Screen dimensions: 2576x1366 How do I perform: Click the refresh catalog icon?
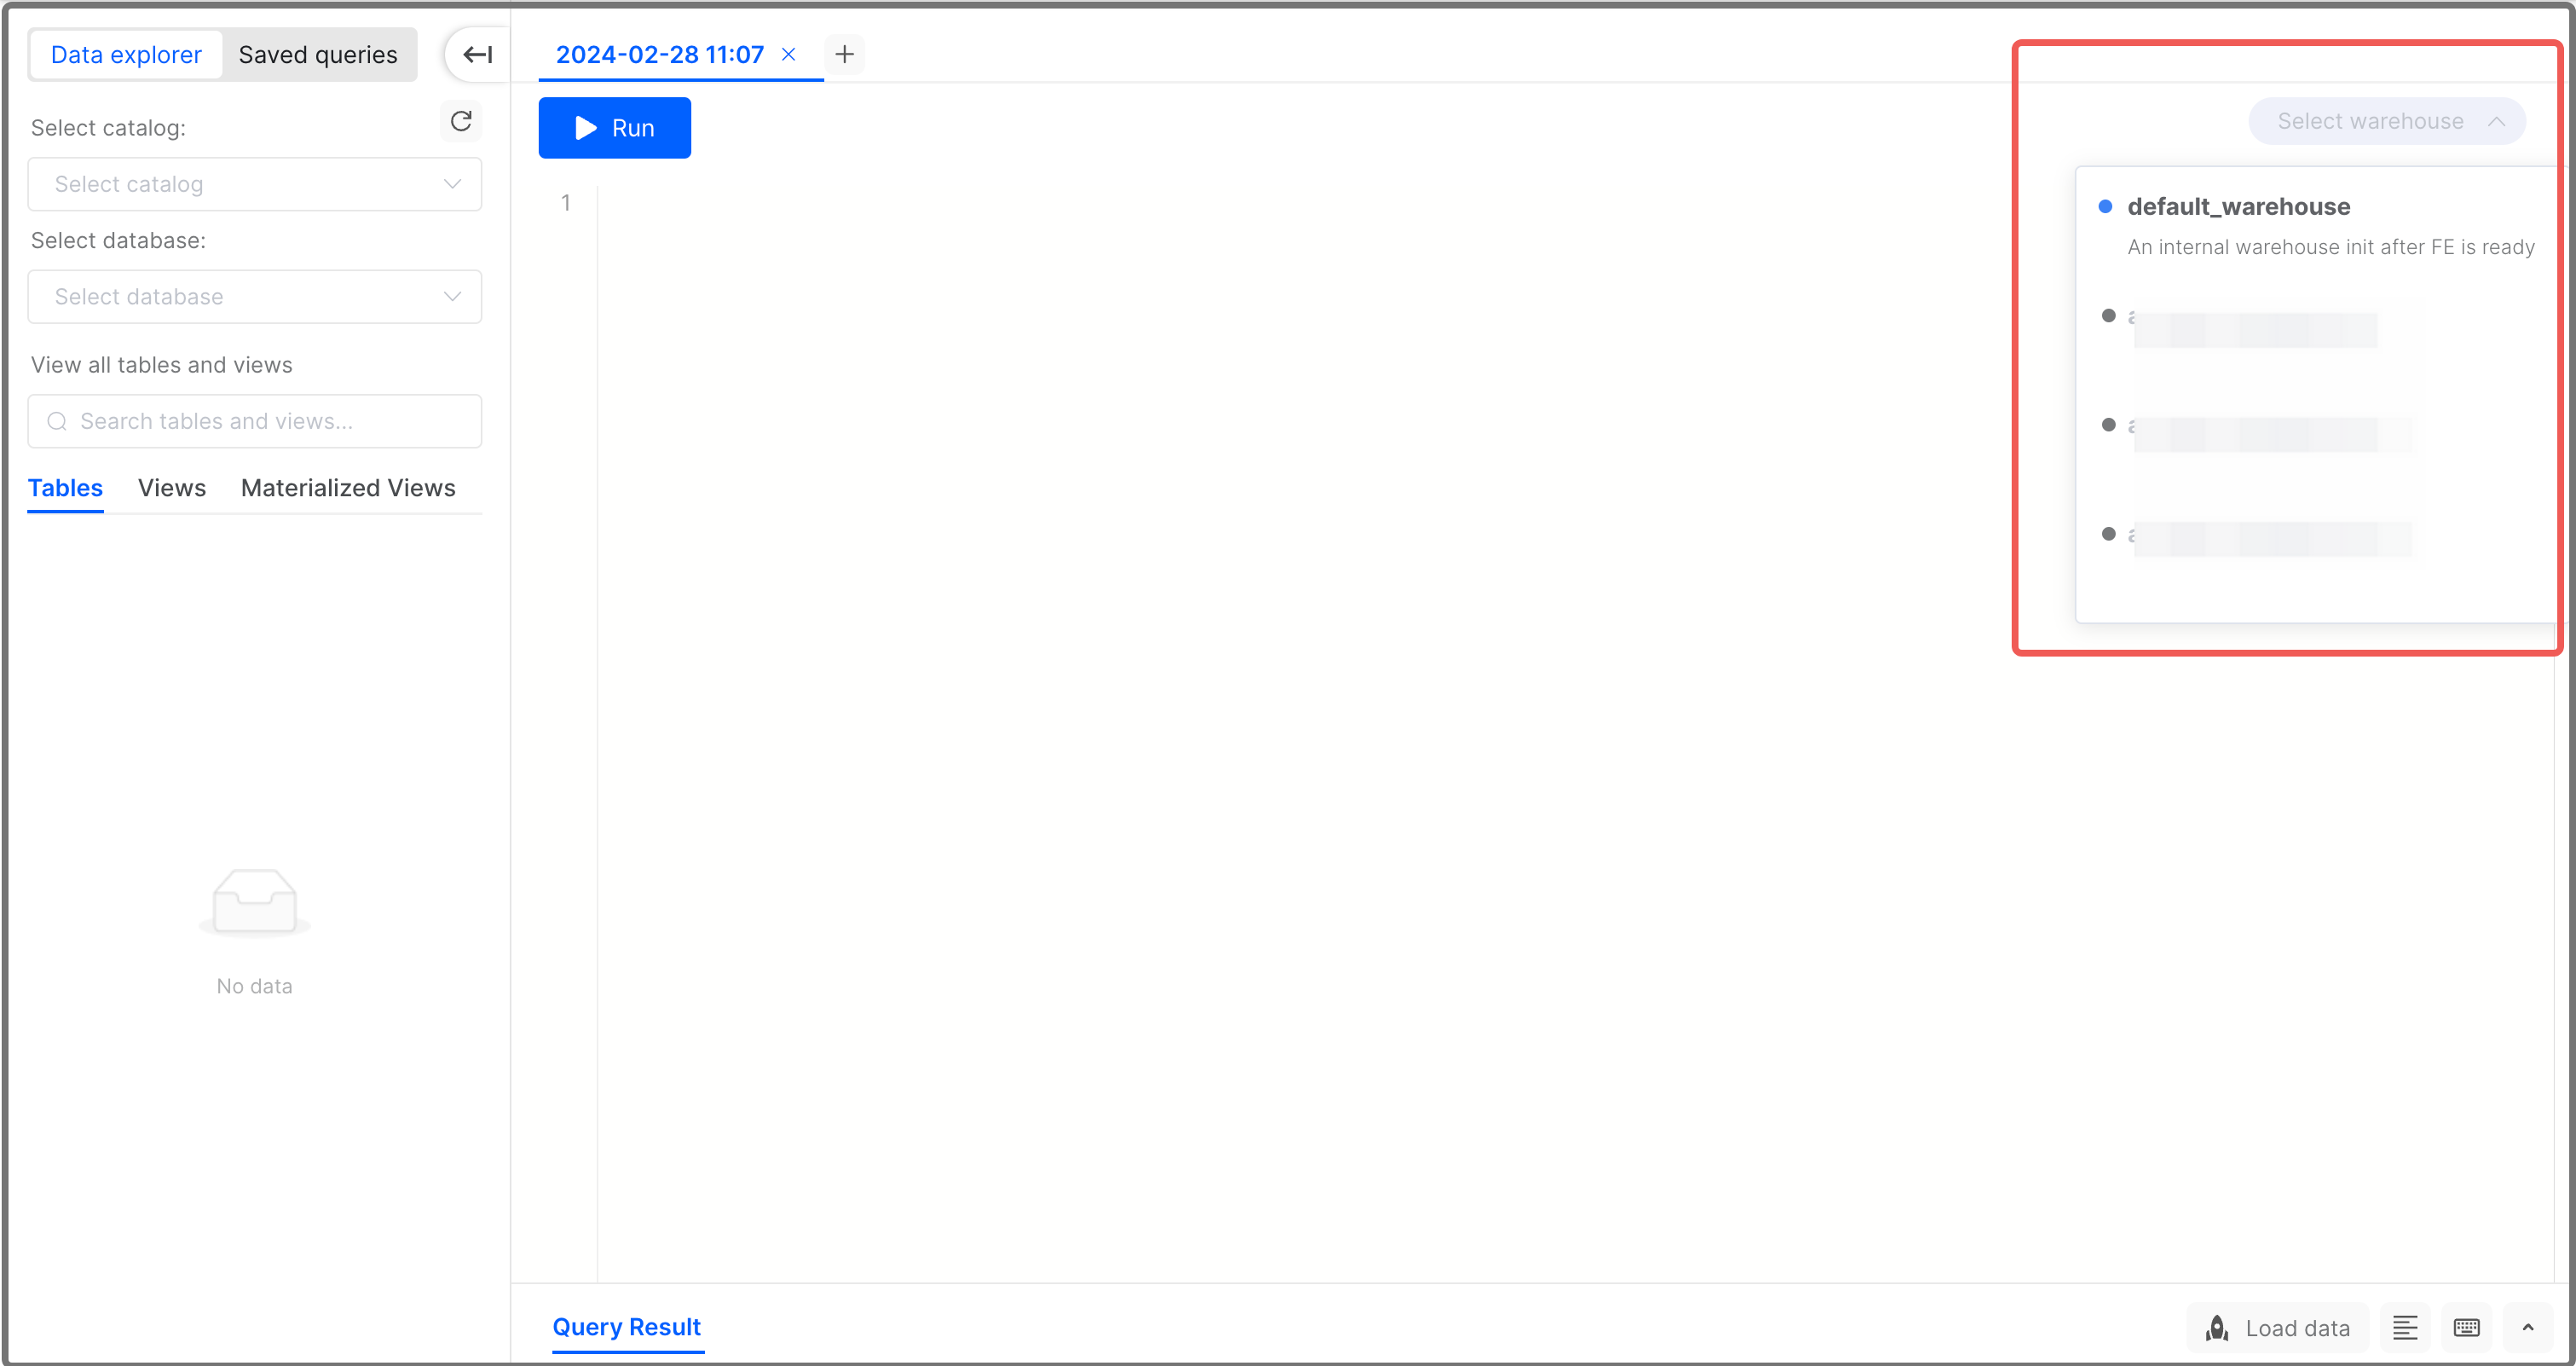point(460,121)
